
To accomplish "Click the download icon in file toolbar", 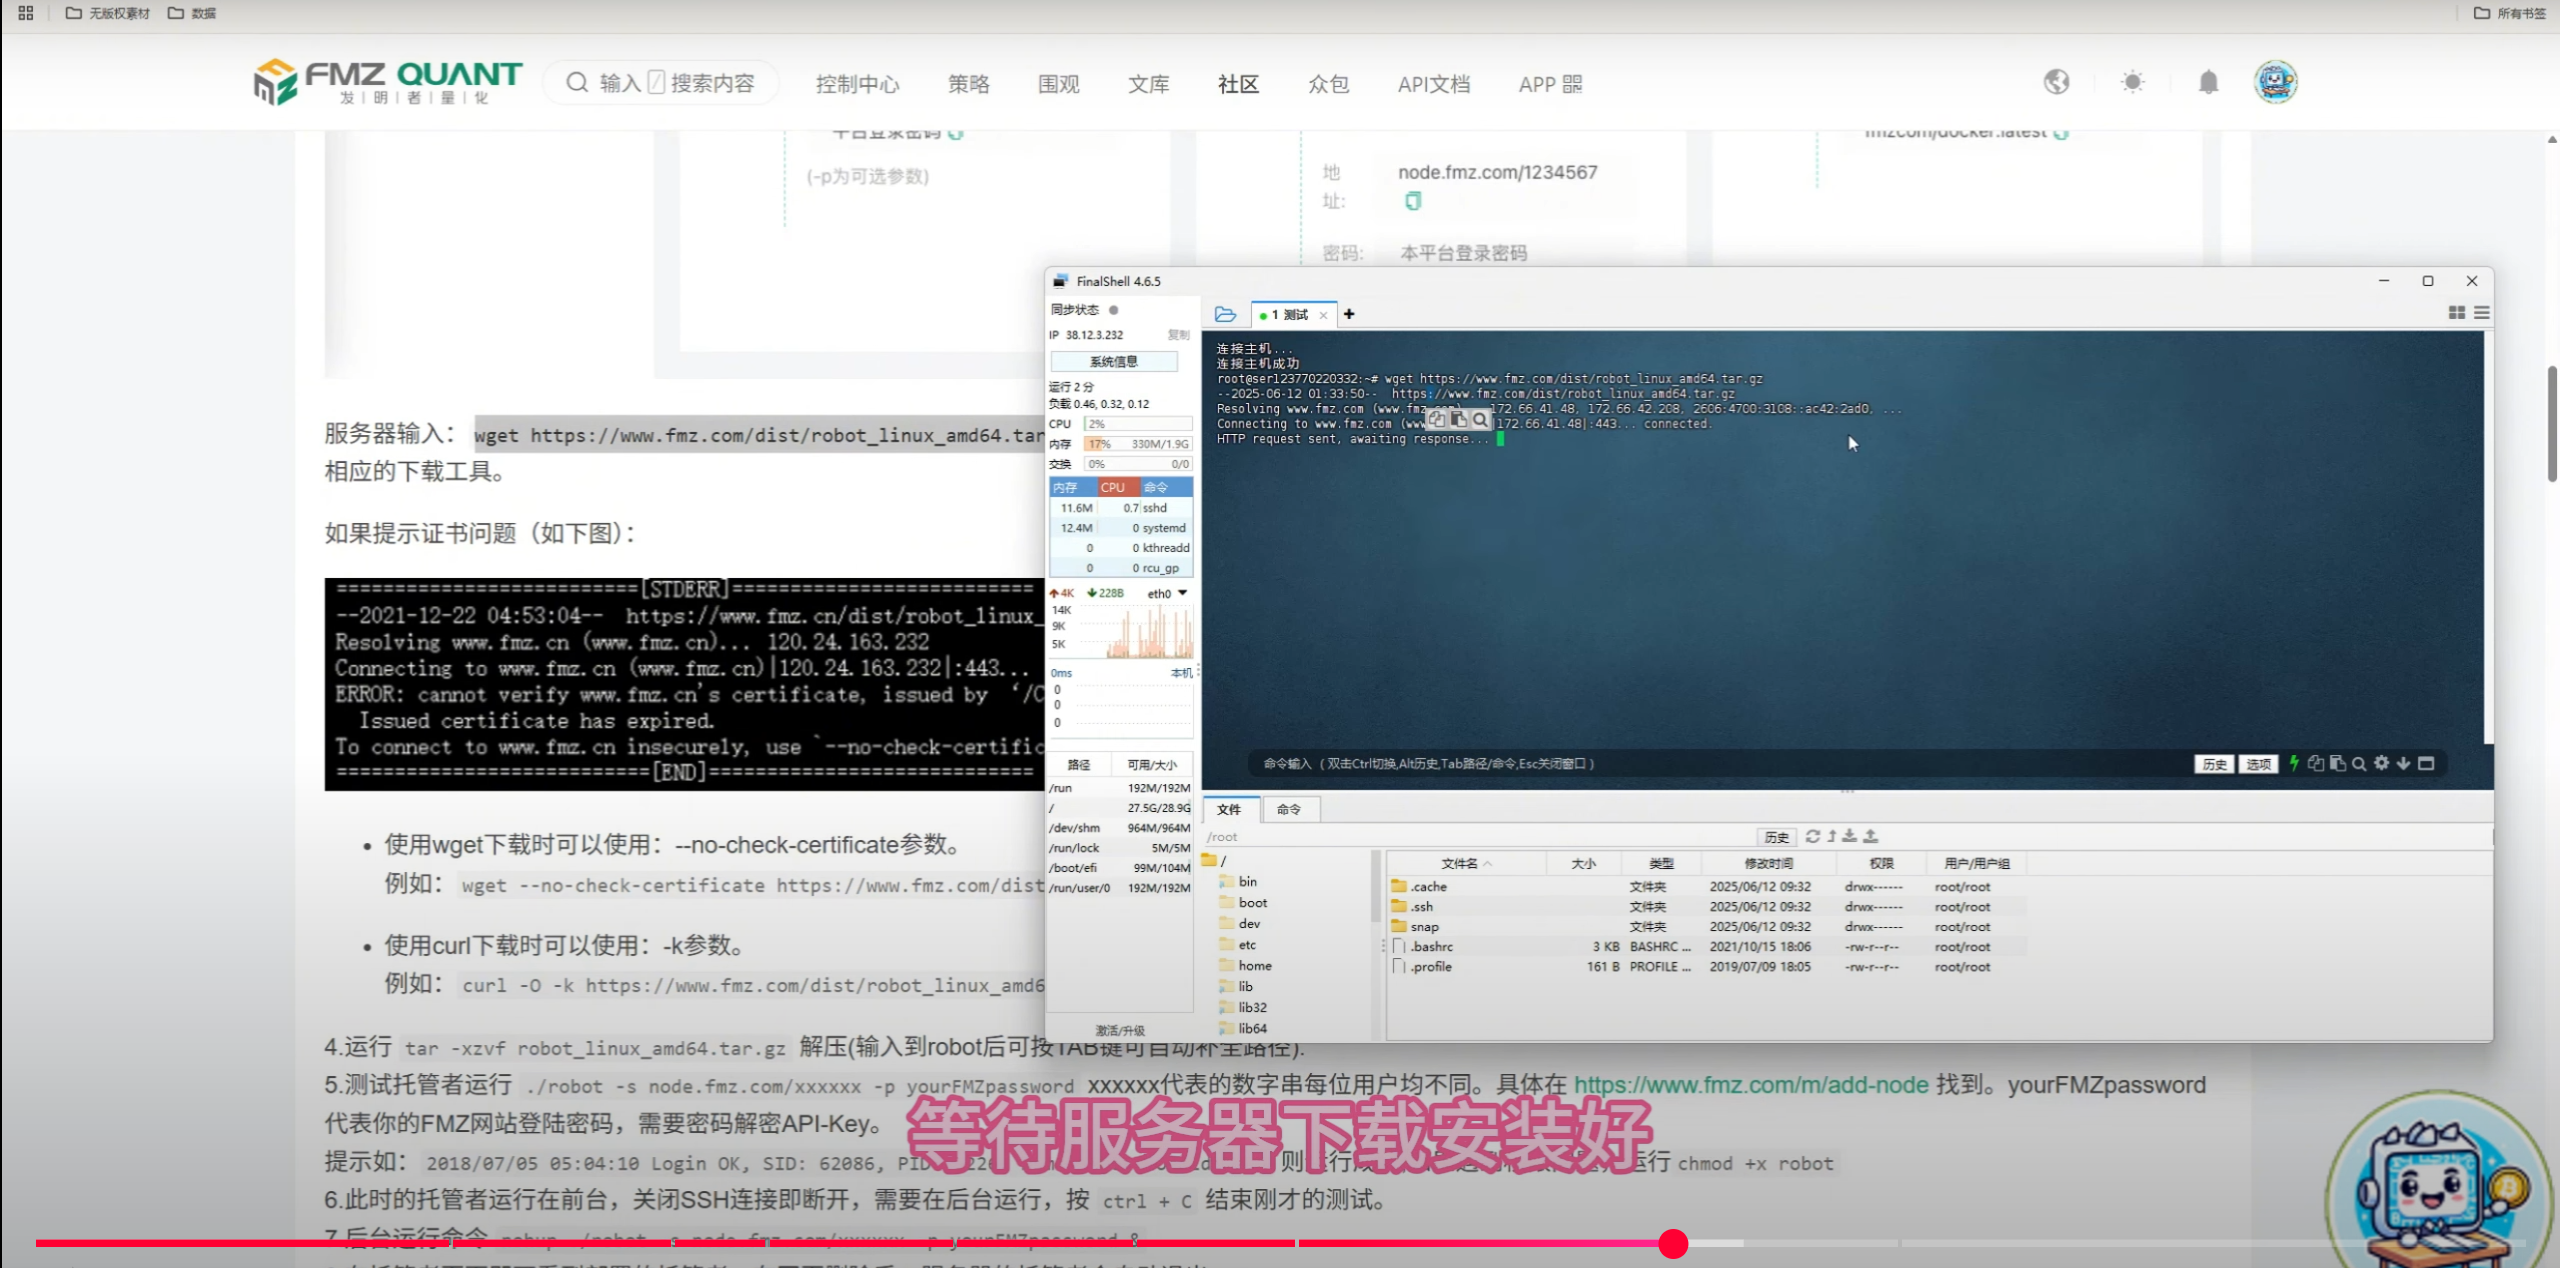I will pos(1850,836).
